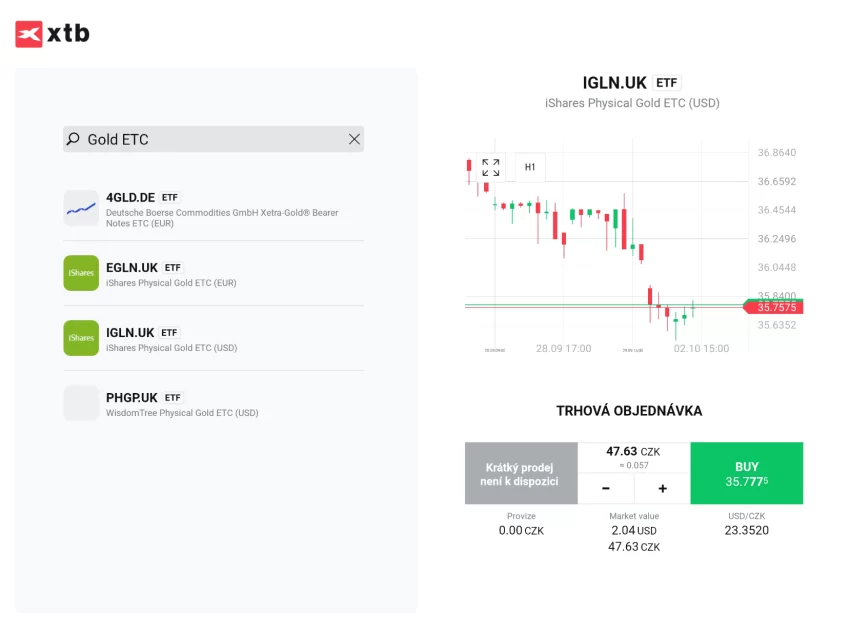850x630 pixels.
Task: Click the short sell unavailable button
Action: [521, 474]
